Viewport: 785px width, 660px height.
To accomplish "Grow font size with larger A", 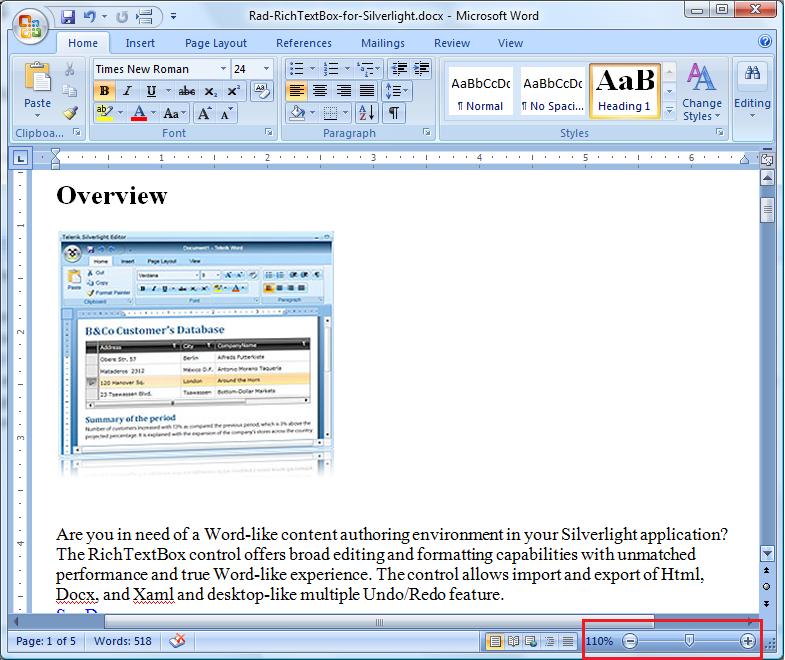I will 204,114.
